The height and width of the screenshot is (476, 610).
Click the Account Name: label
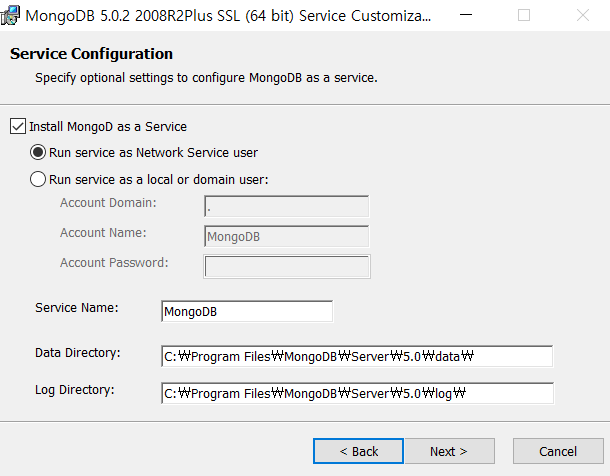103,233
